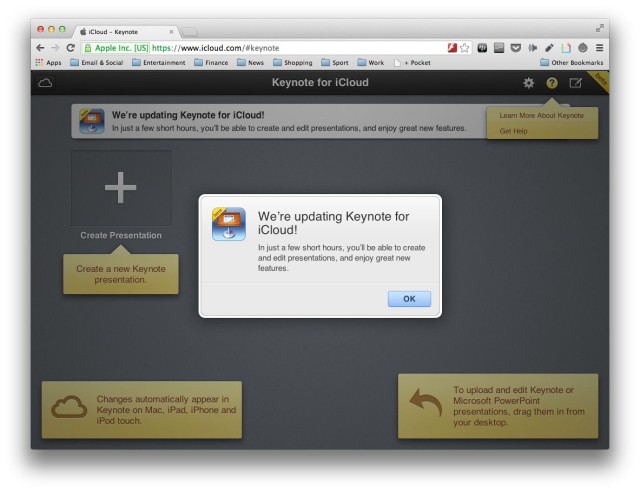The width and height of the screenshot is (640, 492).
Task: Click the Create Presentation label
Action: [x=121, y=235]
